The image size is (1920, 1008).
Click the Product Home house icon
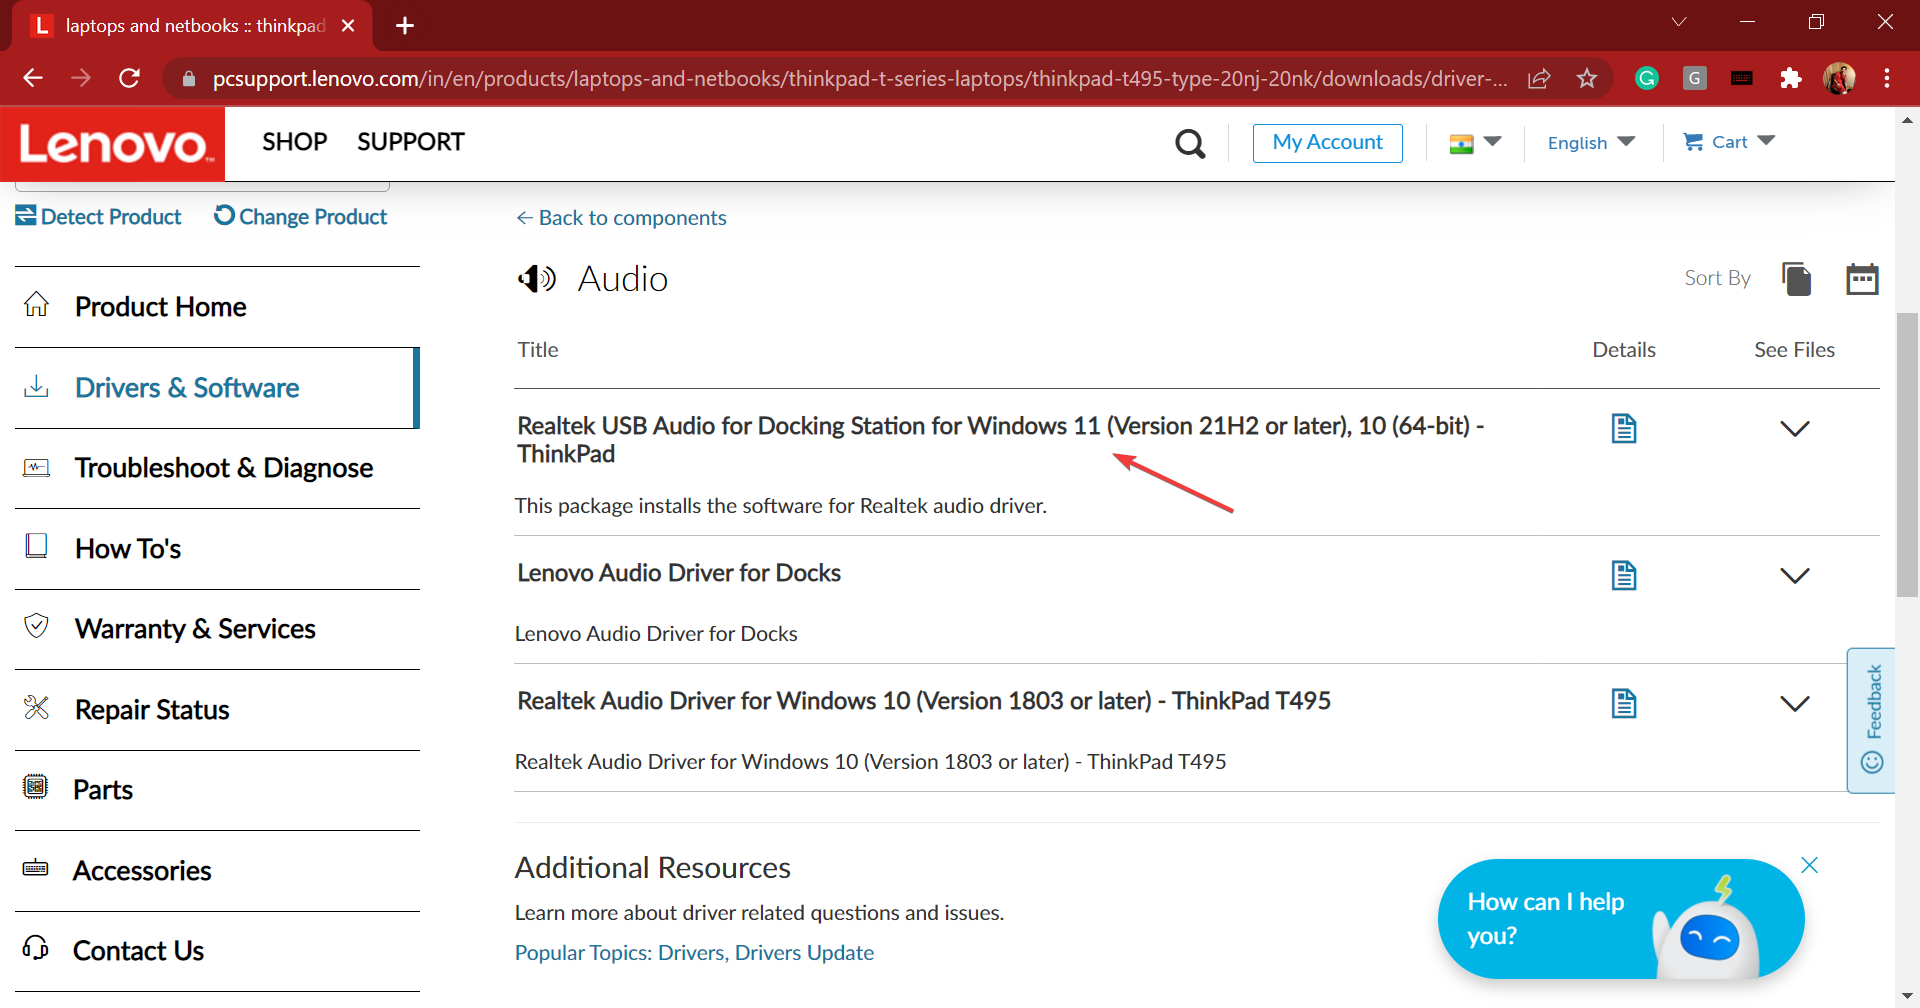click(36, 304)
